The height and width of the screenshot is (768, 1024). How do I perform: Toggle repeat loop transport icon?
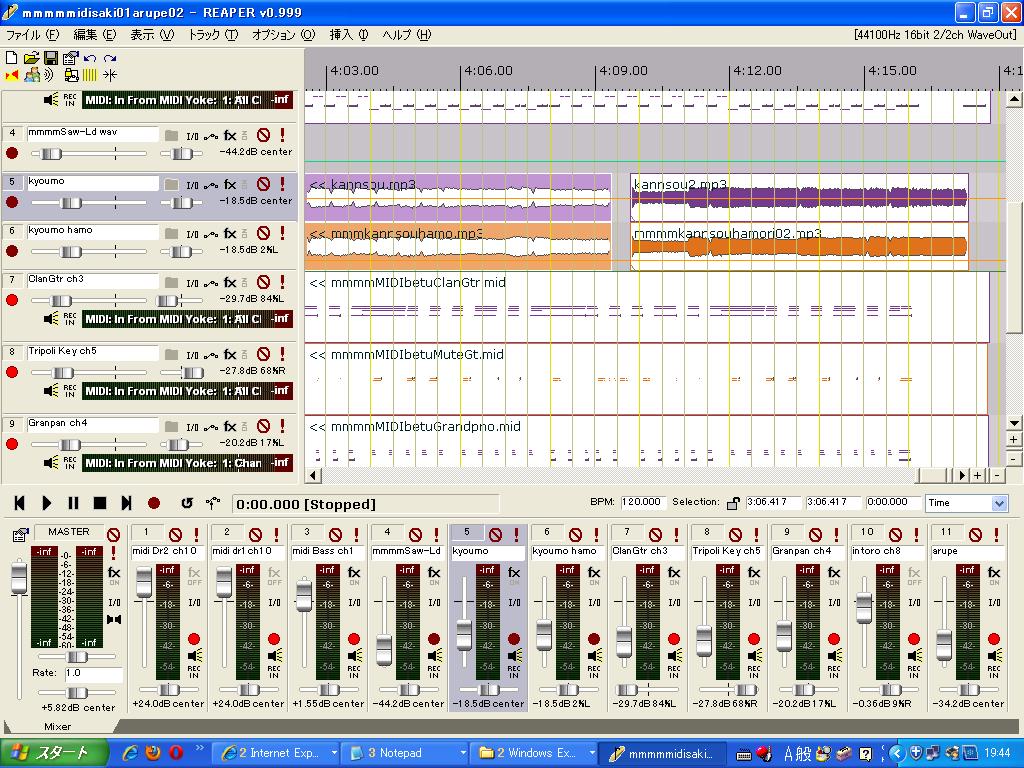pyautogui.click(x=187, y=503)
